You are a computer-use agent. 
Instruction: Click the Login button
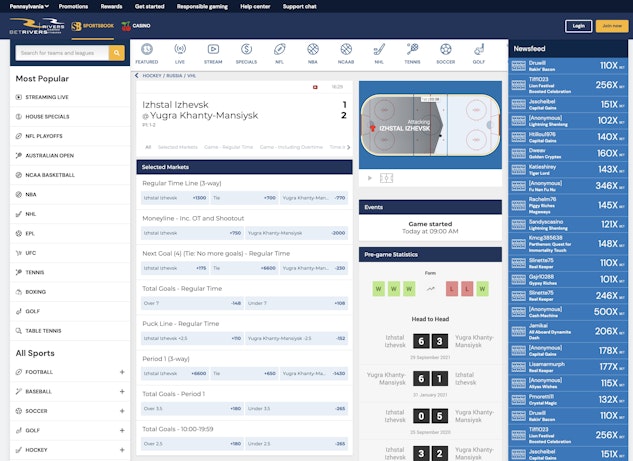579,26
